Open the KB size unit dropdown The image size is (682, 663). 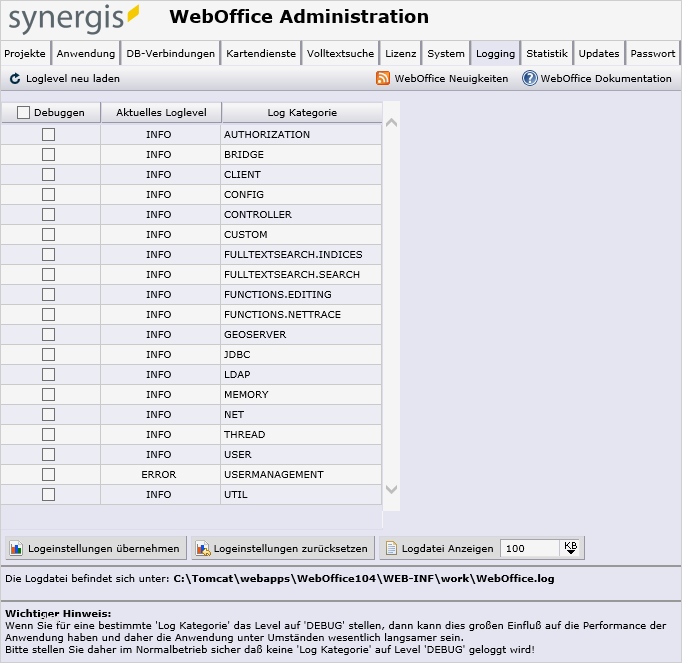tap(570, 548)
